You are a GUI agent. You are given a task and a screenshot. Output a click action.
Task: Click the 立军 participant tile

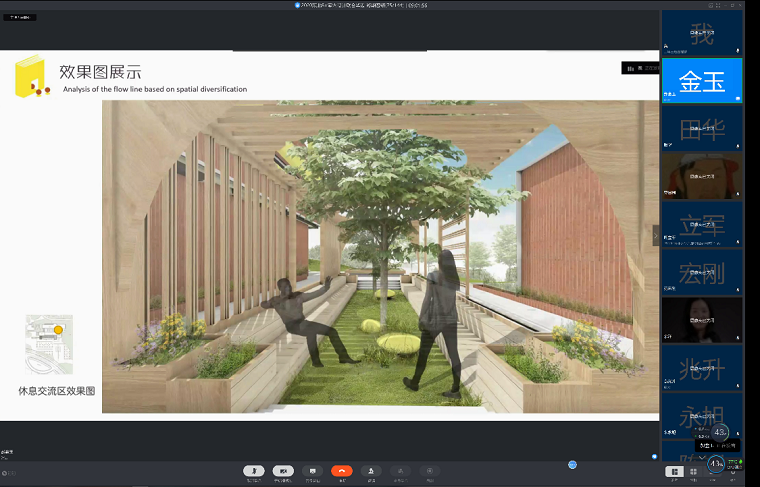tap(701, 224)
